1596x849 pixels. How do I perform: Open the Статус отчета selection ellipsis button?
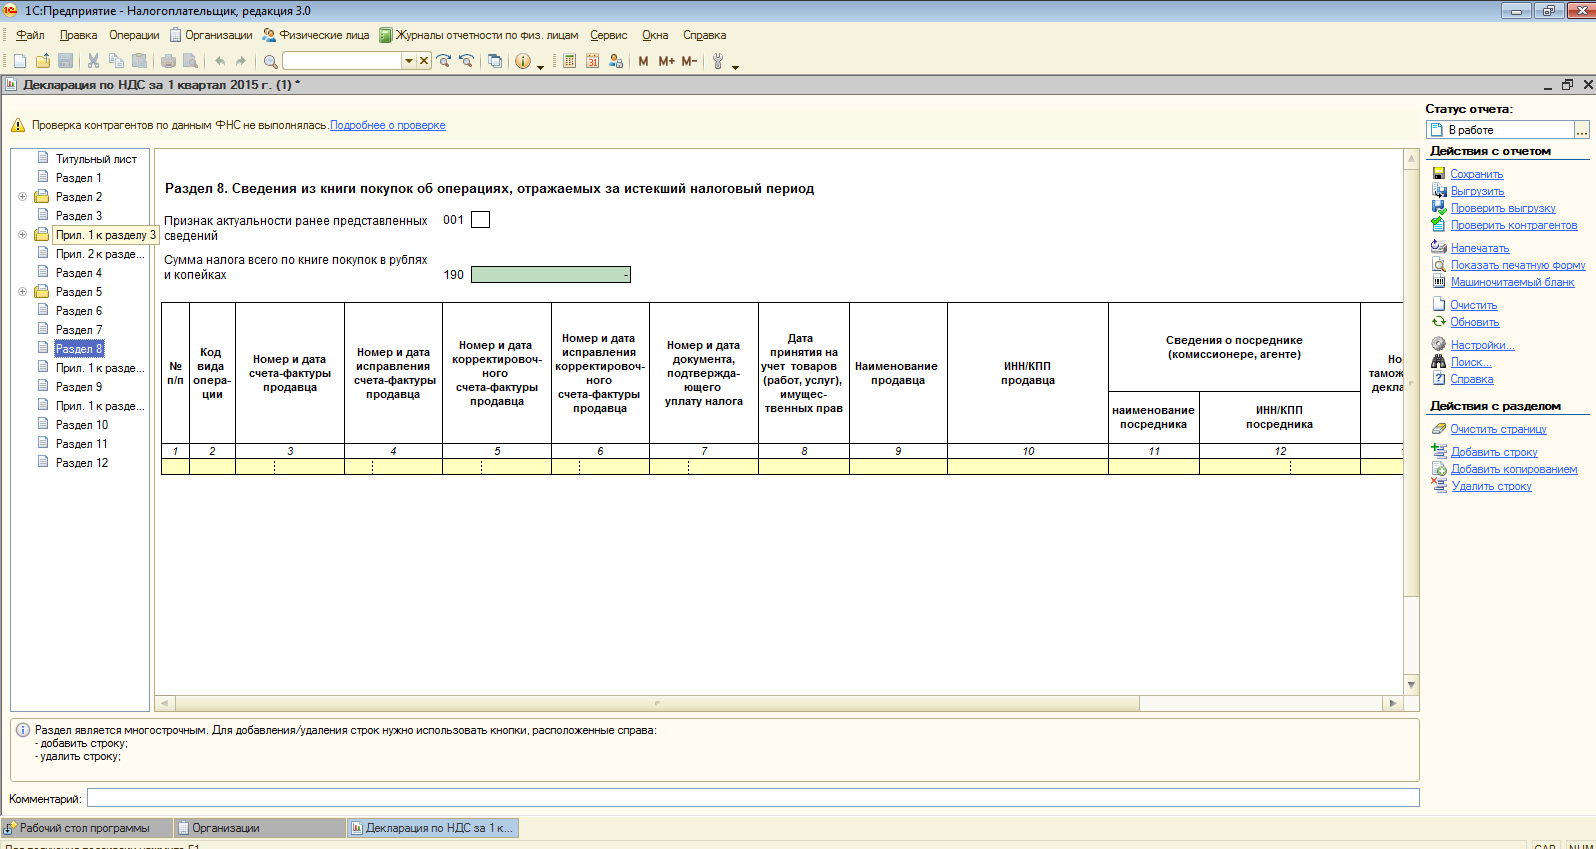tap(1581, 130)
